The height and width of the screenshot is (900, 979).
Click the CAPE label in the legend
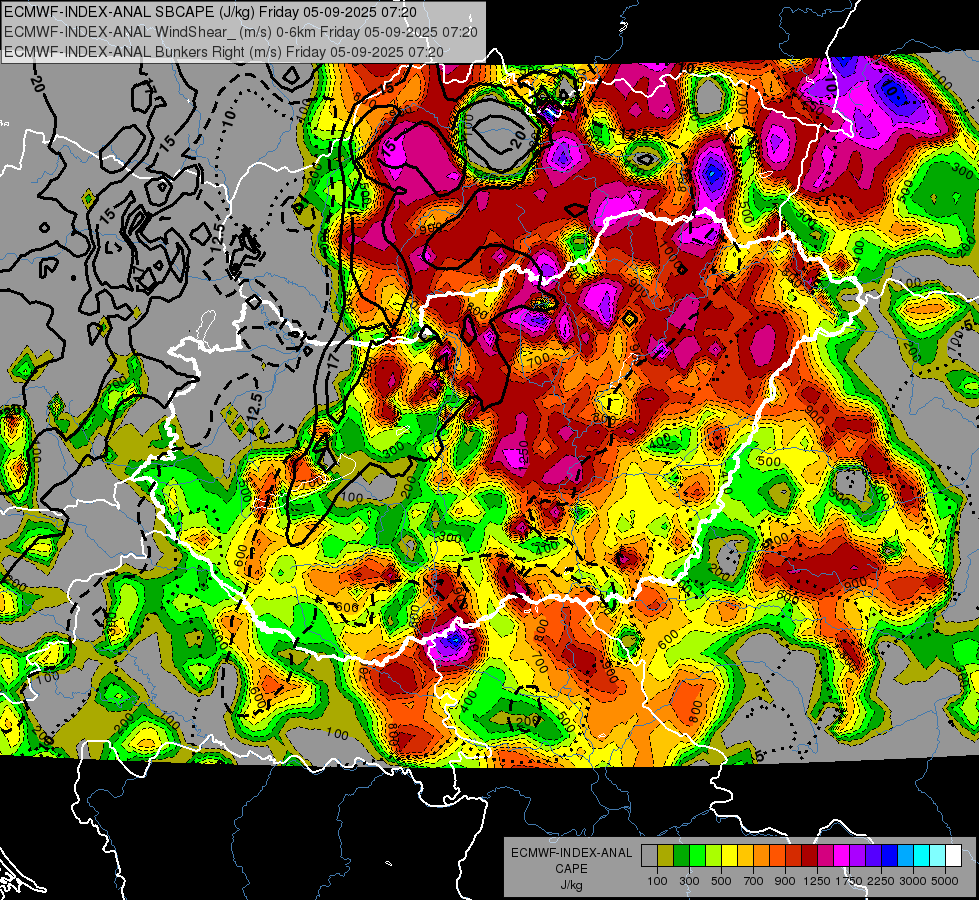(571, 869)
